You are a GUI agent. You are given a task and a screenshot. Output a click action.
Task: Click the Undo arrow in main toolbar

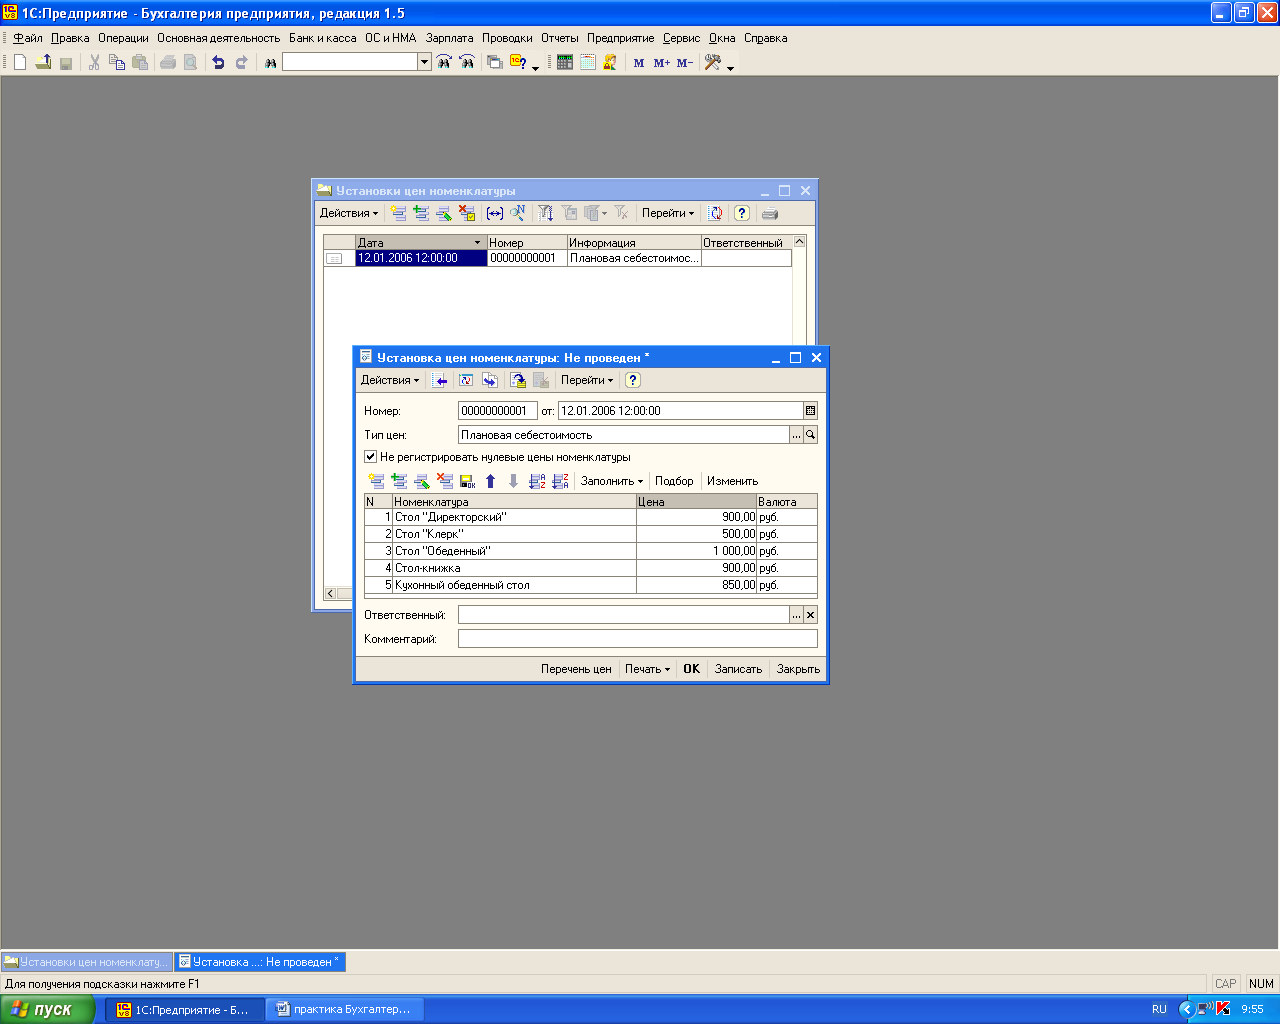coord(218,62)
